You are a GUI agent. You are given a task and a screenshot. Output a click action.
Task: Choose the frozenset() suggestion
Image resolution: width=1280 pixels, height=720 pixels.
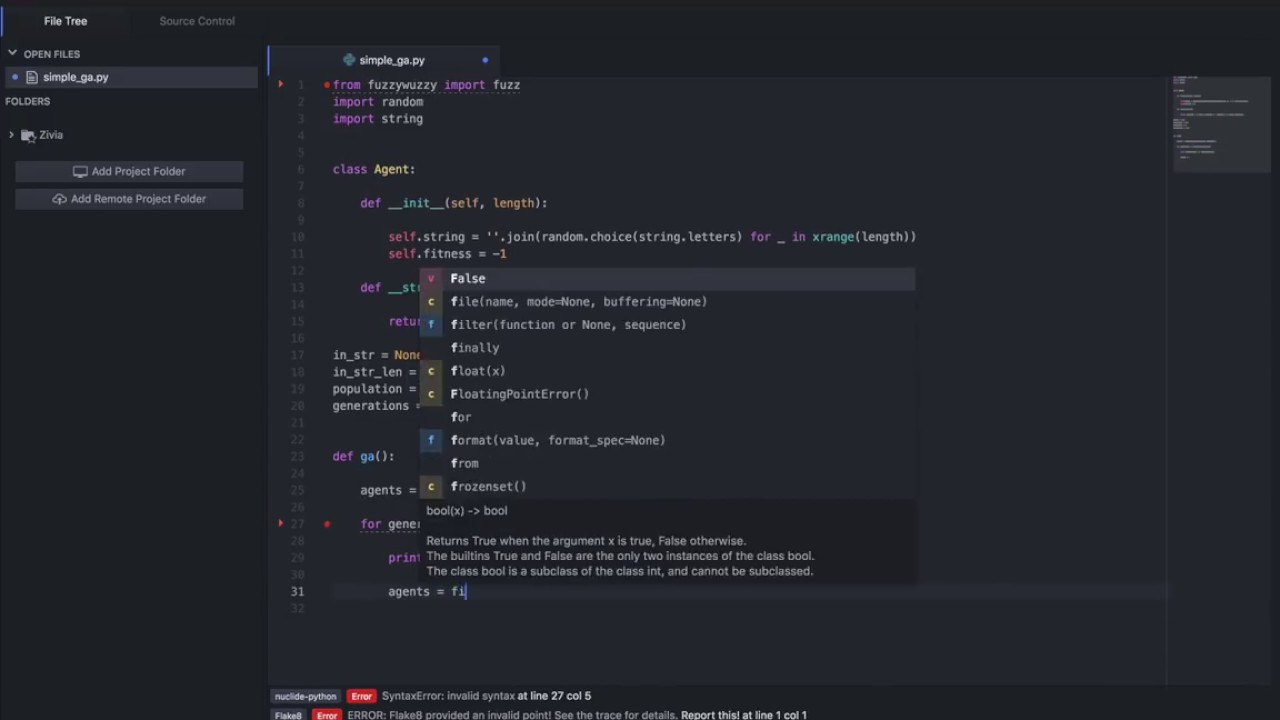(666, 486)
